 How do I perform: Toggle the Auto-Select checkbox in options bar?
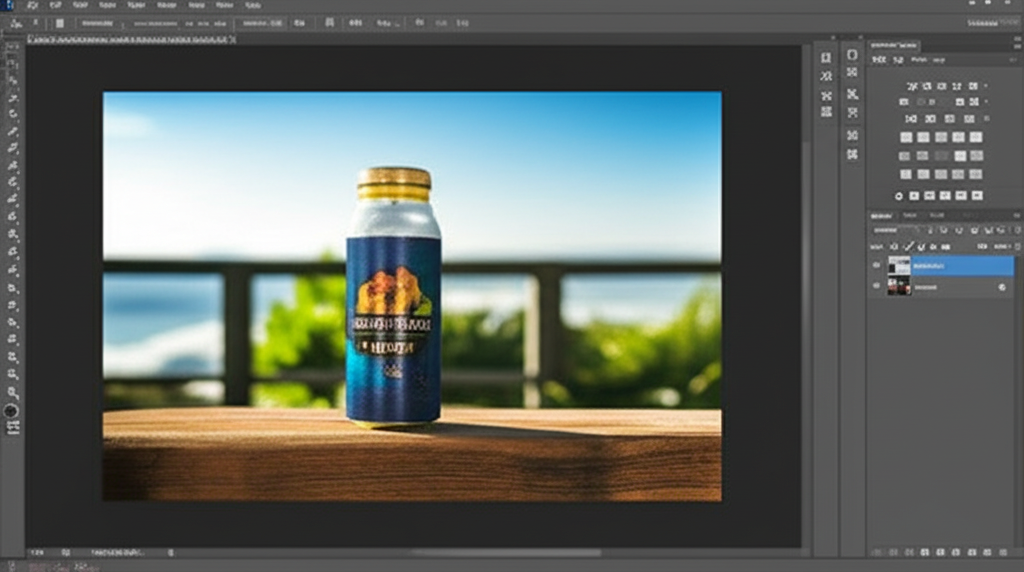pyautogui.click(x=59, y=23)
